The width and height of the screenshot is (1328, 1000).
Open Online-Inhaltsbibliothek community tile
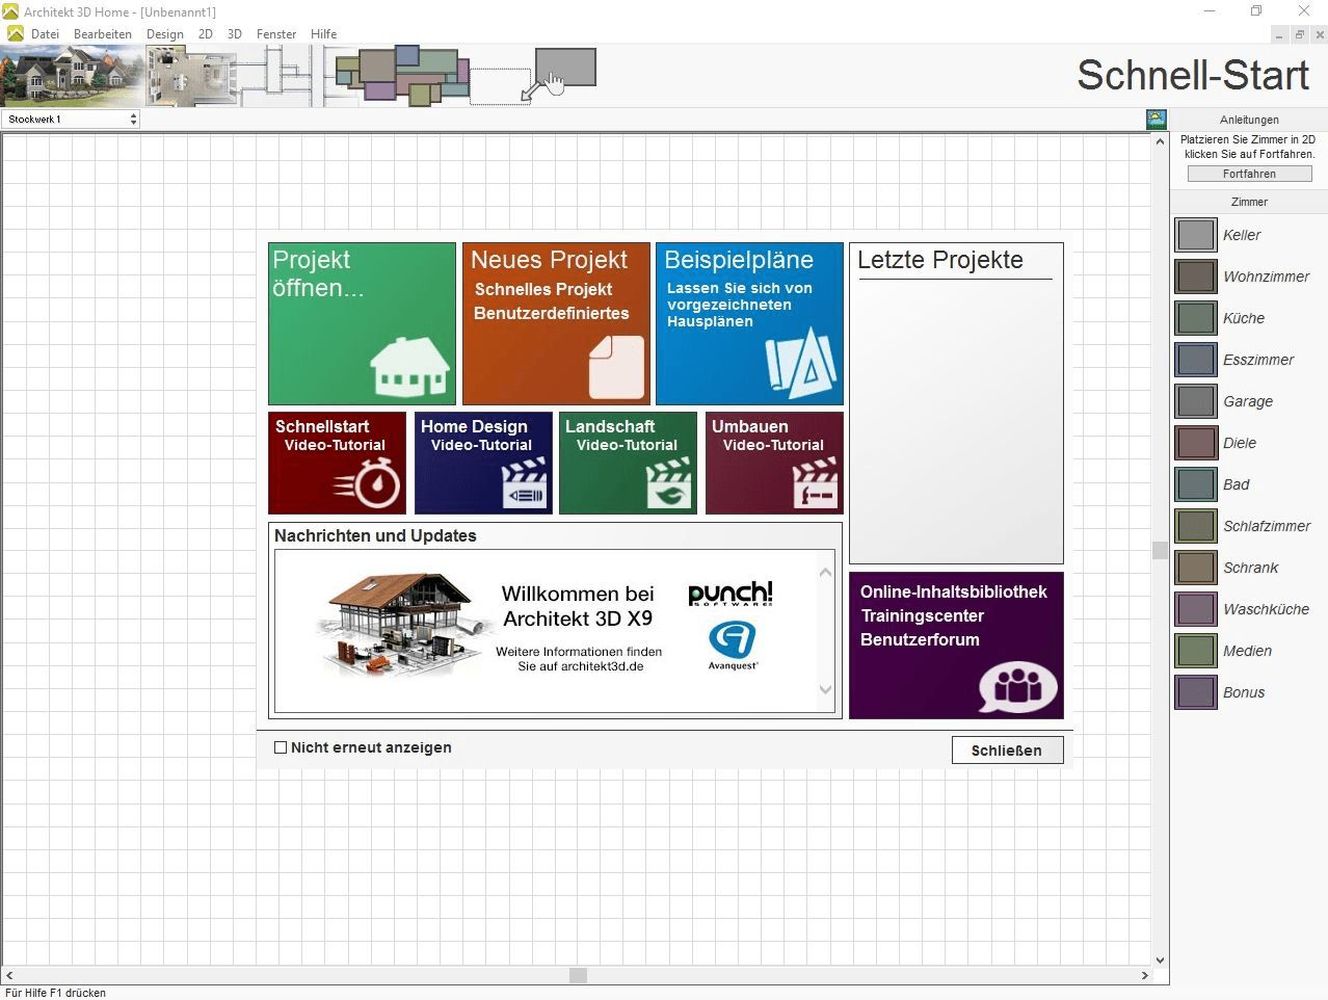coord(955,644)
